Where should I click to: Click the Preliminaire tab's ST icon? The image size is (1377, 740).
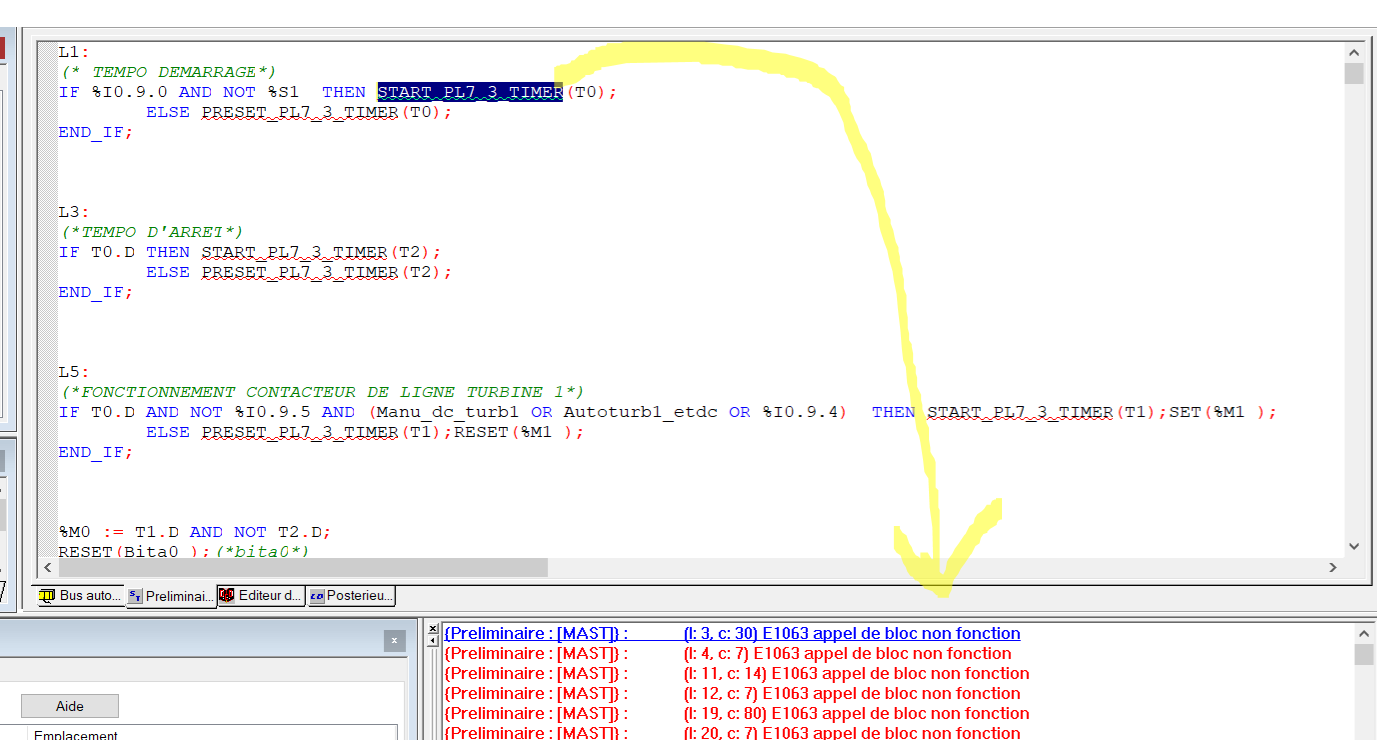[x=135, y=596]
